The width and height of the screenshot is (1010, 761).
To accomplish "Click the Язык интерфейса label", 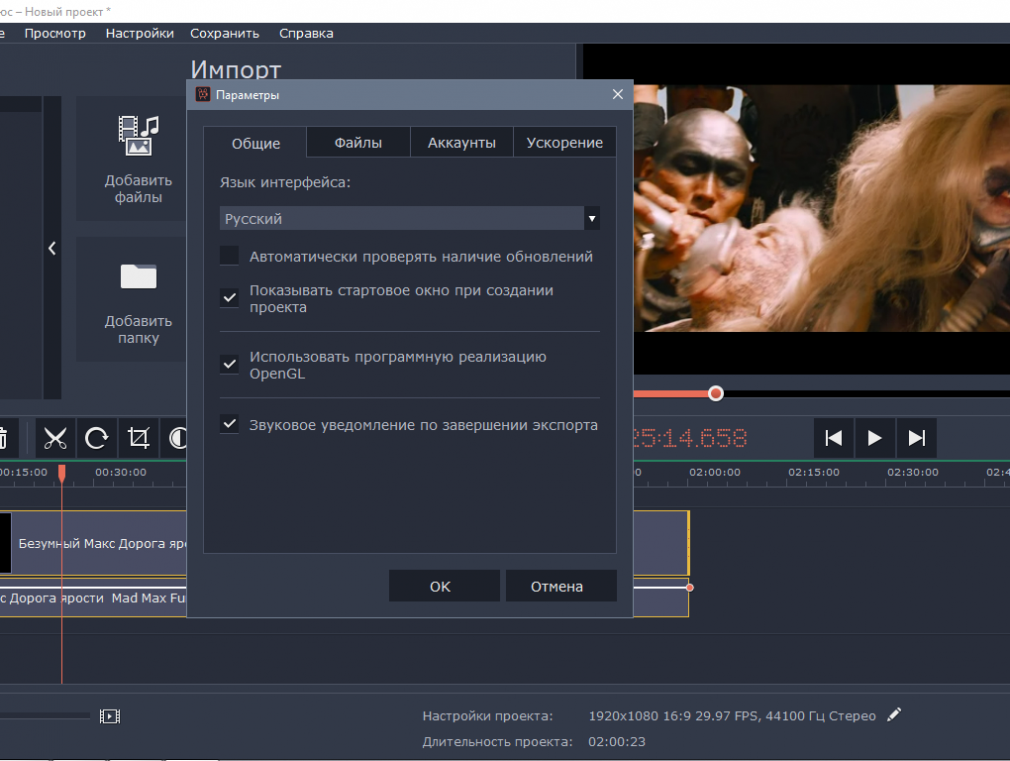I will tap(285, 182).
